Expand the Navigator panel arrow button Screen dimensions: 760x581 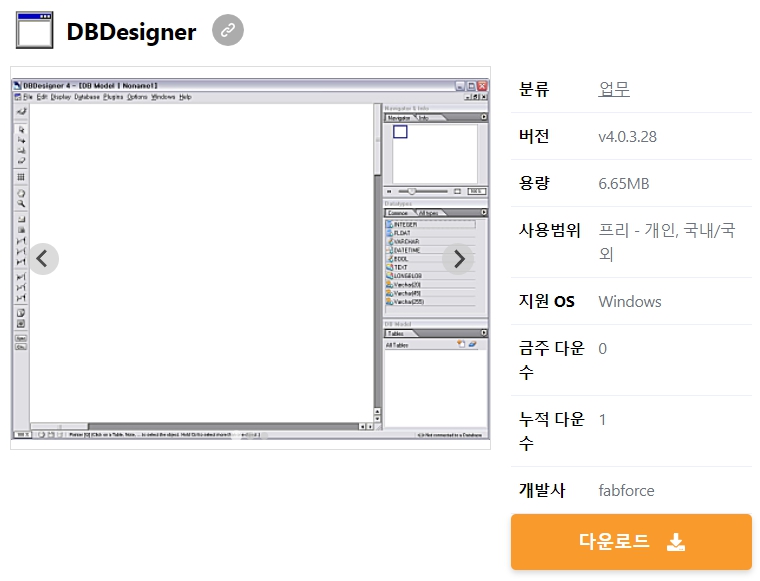pyautogui.click(x=484, y=117)
